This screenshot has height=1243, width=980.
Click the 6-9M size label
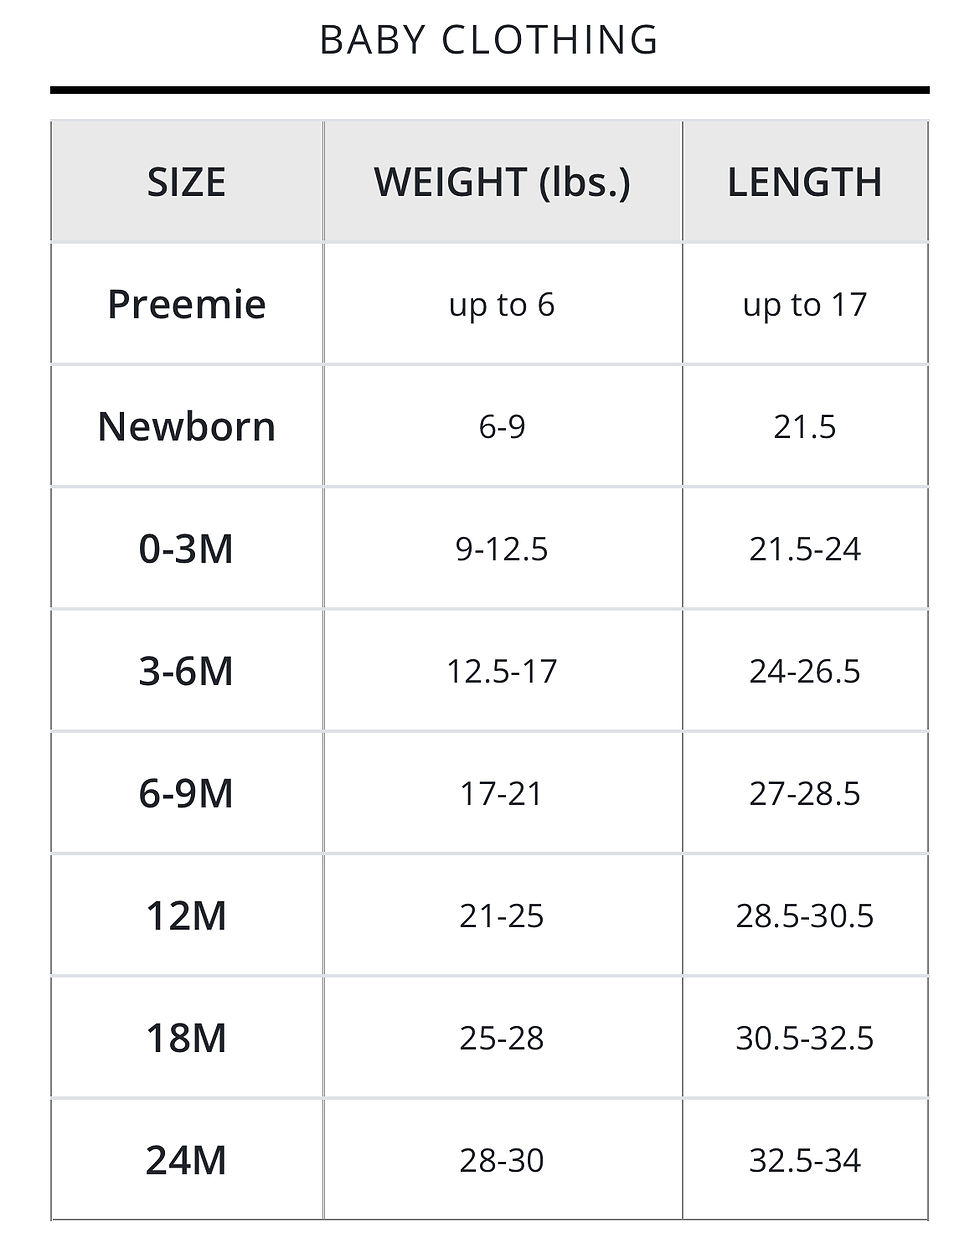[186, 793]
